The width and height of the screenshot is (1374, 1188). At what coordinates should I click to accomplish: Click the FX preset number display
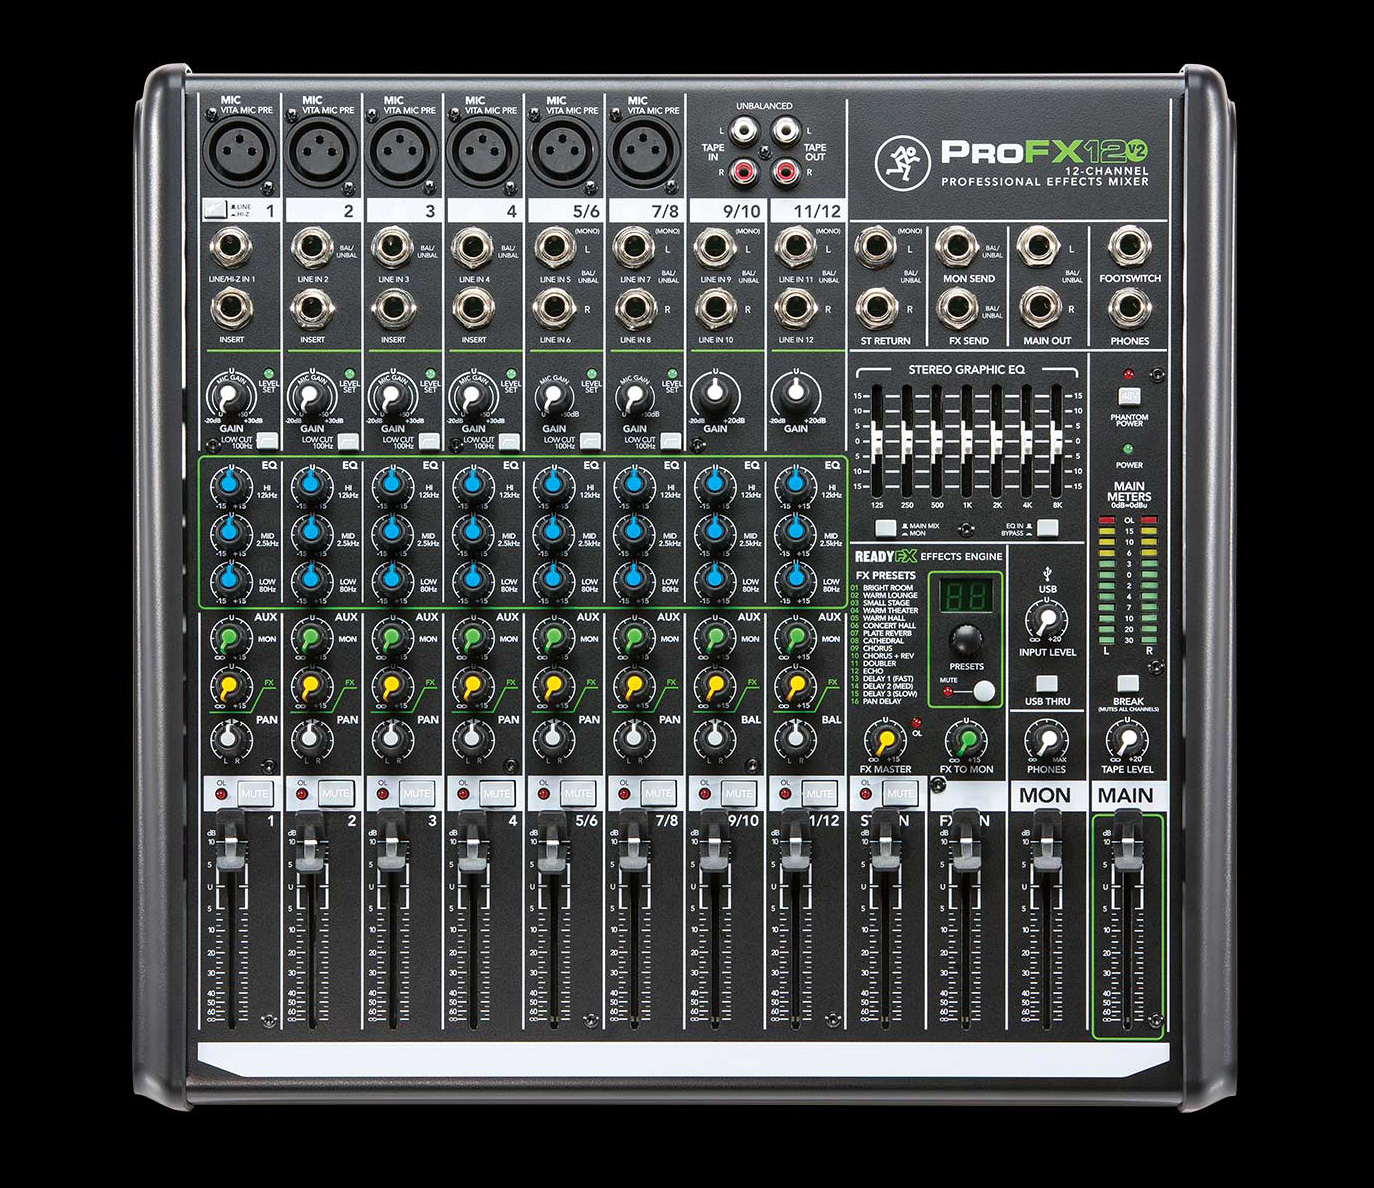(x=965, y=597)
